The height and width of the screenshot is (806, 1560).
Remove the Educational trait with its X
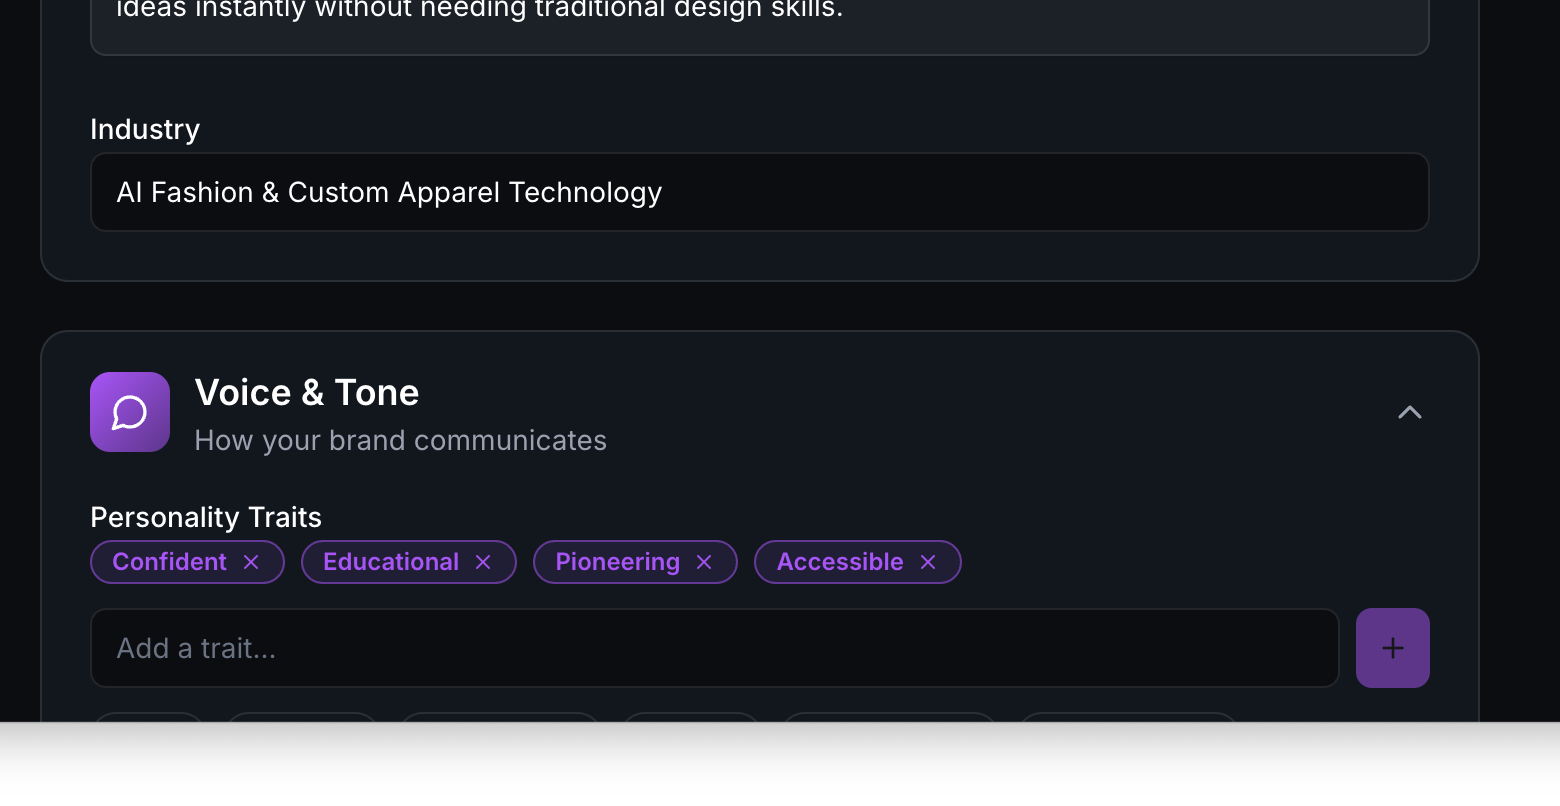click(483, 563)
